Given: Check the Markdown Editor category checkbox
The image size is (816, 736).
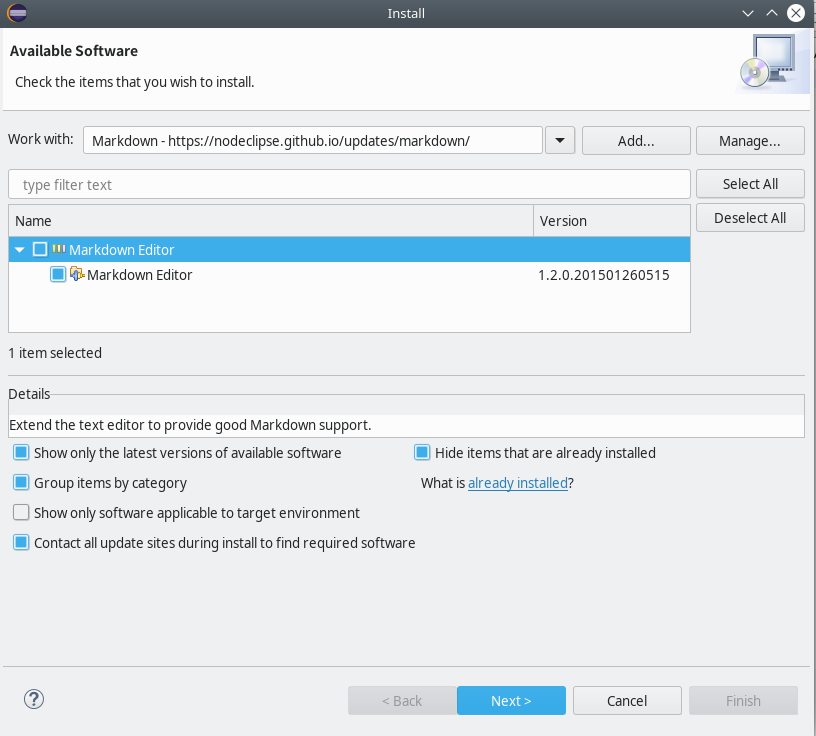Looking at the screenshot, I should pos(40,249).
